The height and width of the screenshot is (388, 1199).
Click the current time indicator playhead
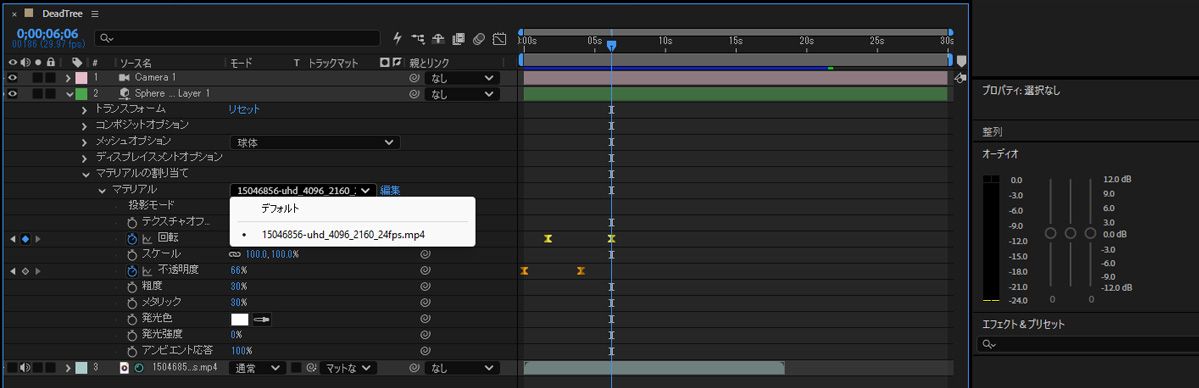[611, 45]
